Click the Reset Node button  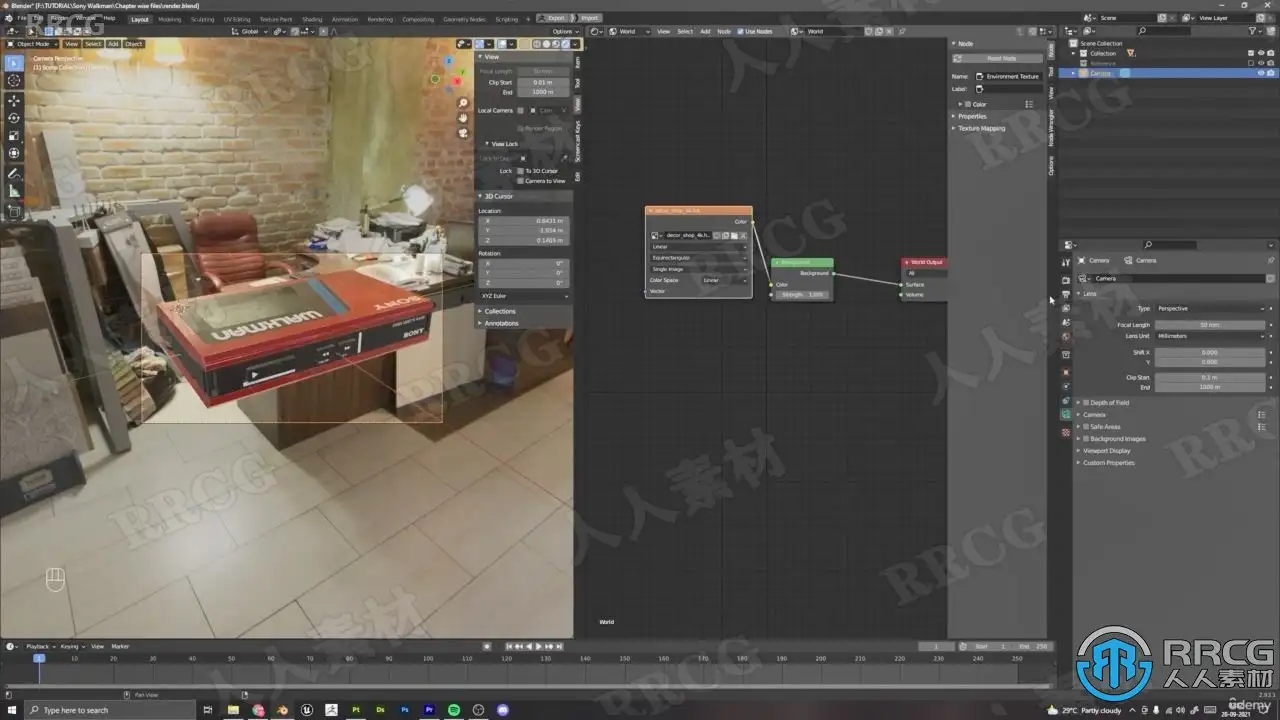tap(1000, 58)
